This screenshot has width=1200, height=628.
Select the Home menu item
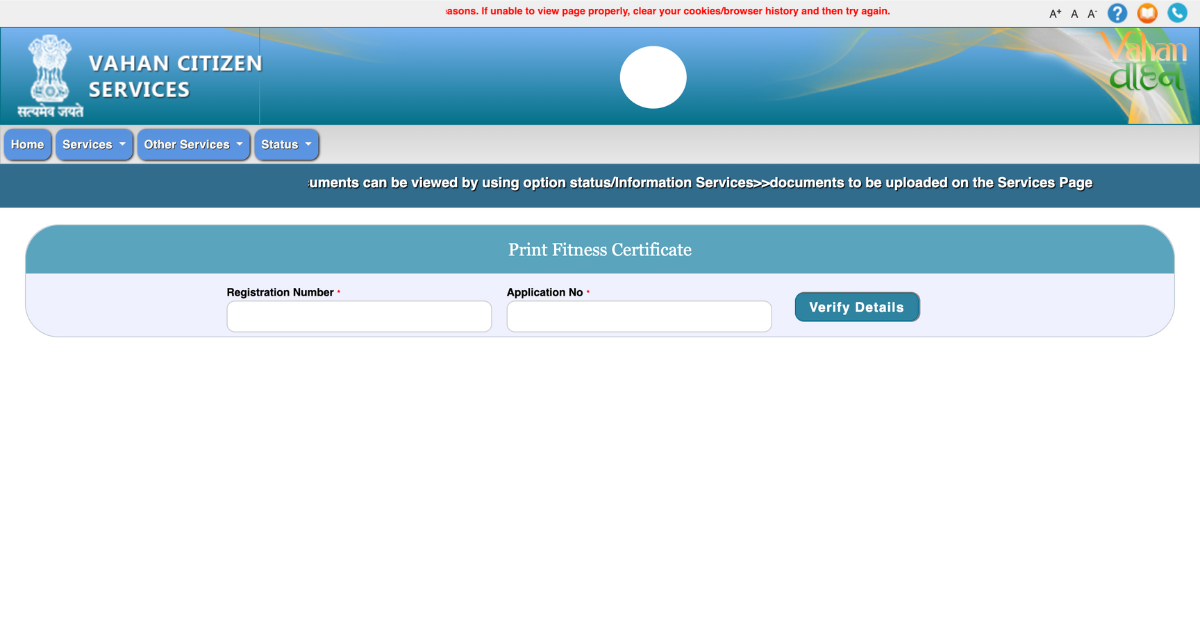pyautogui.click(x=27, y=144)
